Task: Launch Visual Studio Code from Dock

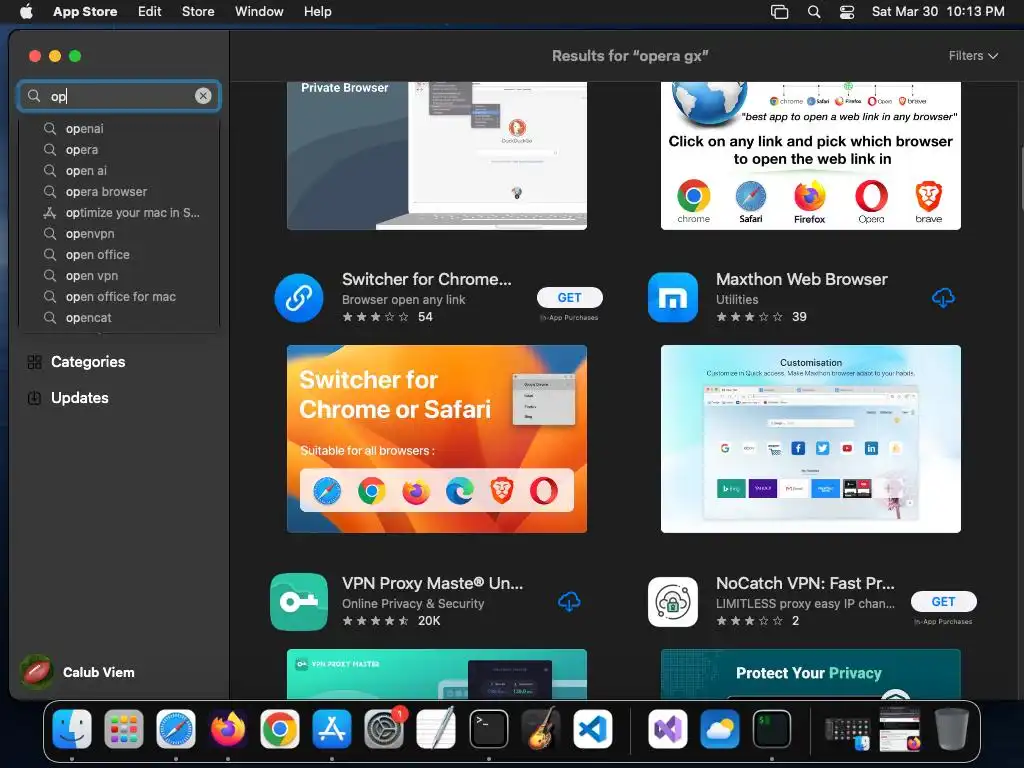Action: point(593,729)
